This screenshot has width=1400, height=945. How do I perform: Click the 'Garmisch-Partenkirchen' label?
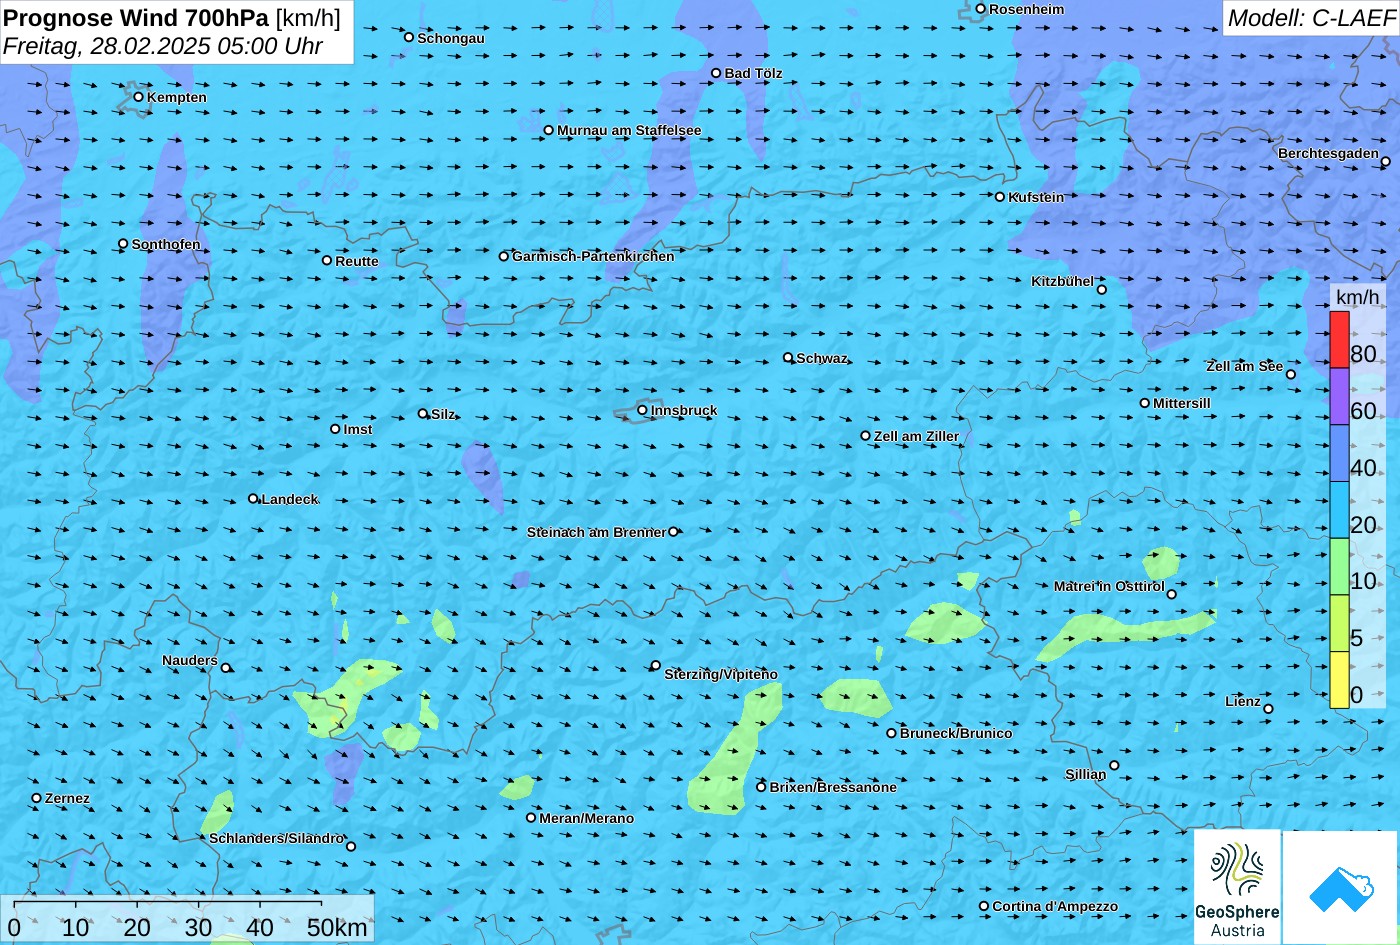pyautogui.click(x=593, y=256)
